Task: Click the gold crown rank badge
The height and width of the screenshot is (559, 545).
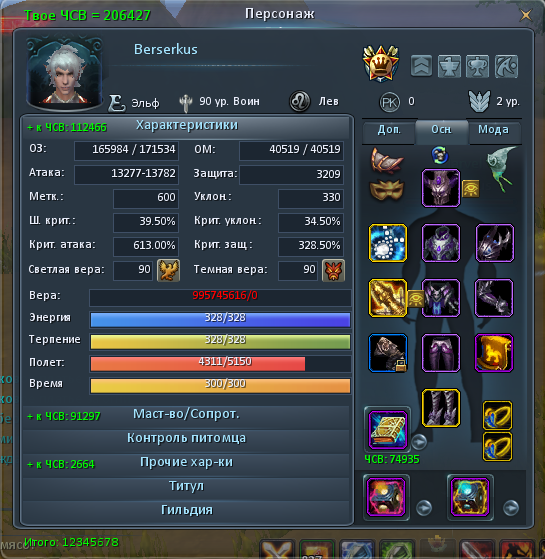Action: (x=380, y=63)
